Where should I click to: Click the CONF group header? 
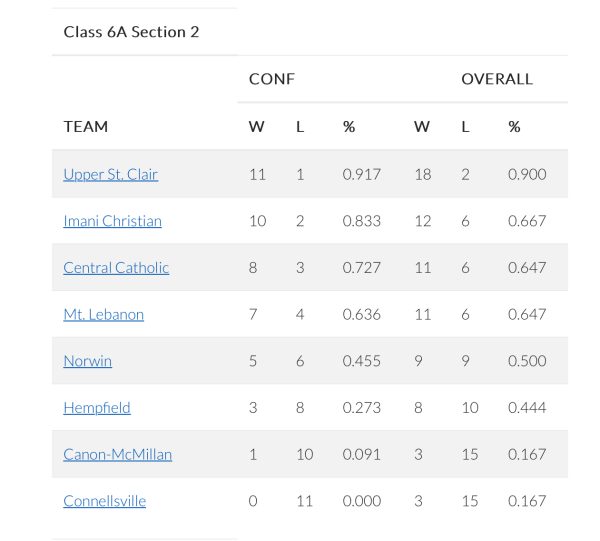(272, 79)
